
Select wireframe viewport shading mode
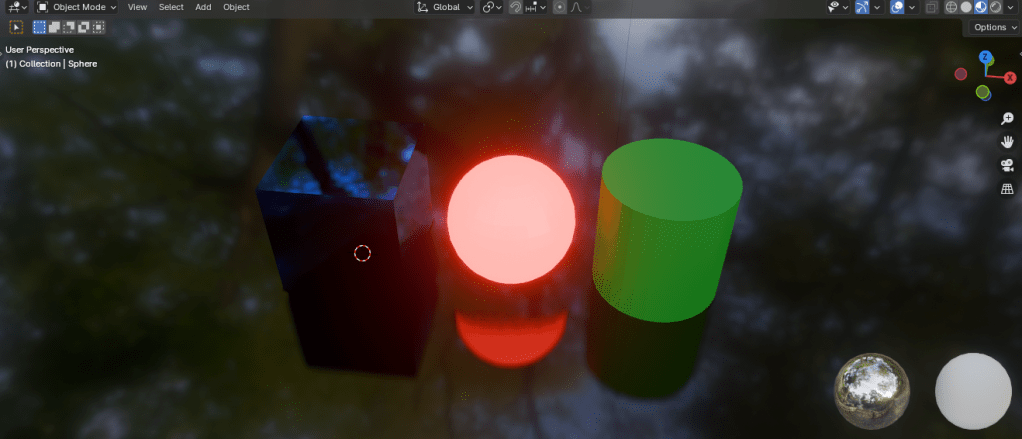click(x=951, y=7)
